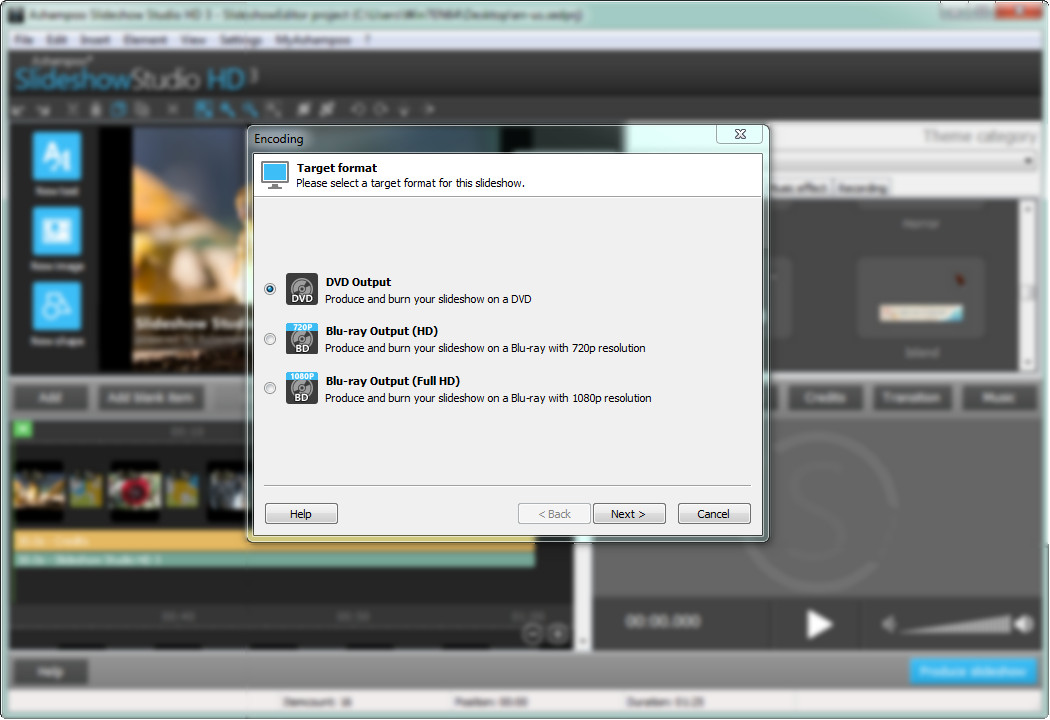Image resolution: width=1050 pixels, height=720 pixels.
Task: Click the loud speaker volume icon
Action: click(1023, 625)
